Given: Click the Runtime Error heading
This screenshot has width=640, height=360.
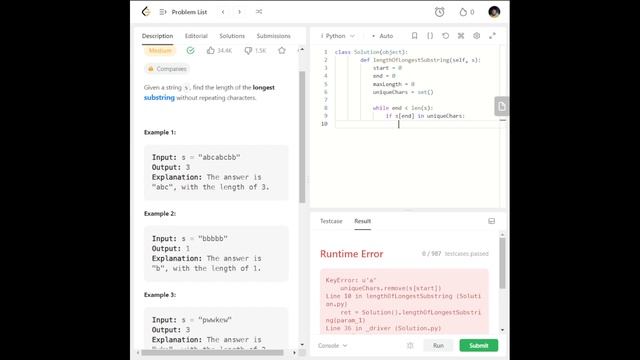Looking at the screenshot, I should coord(351,254).
